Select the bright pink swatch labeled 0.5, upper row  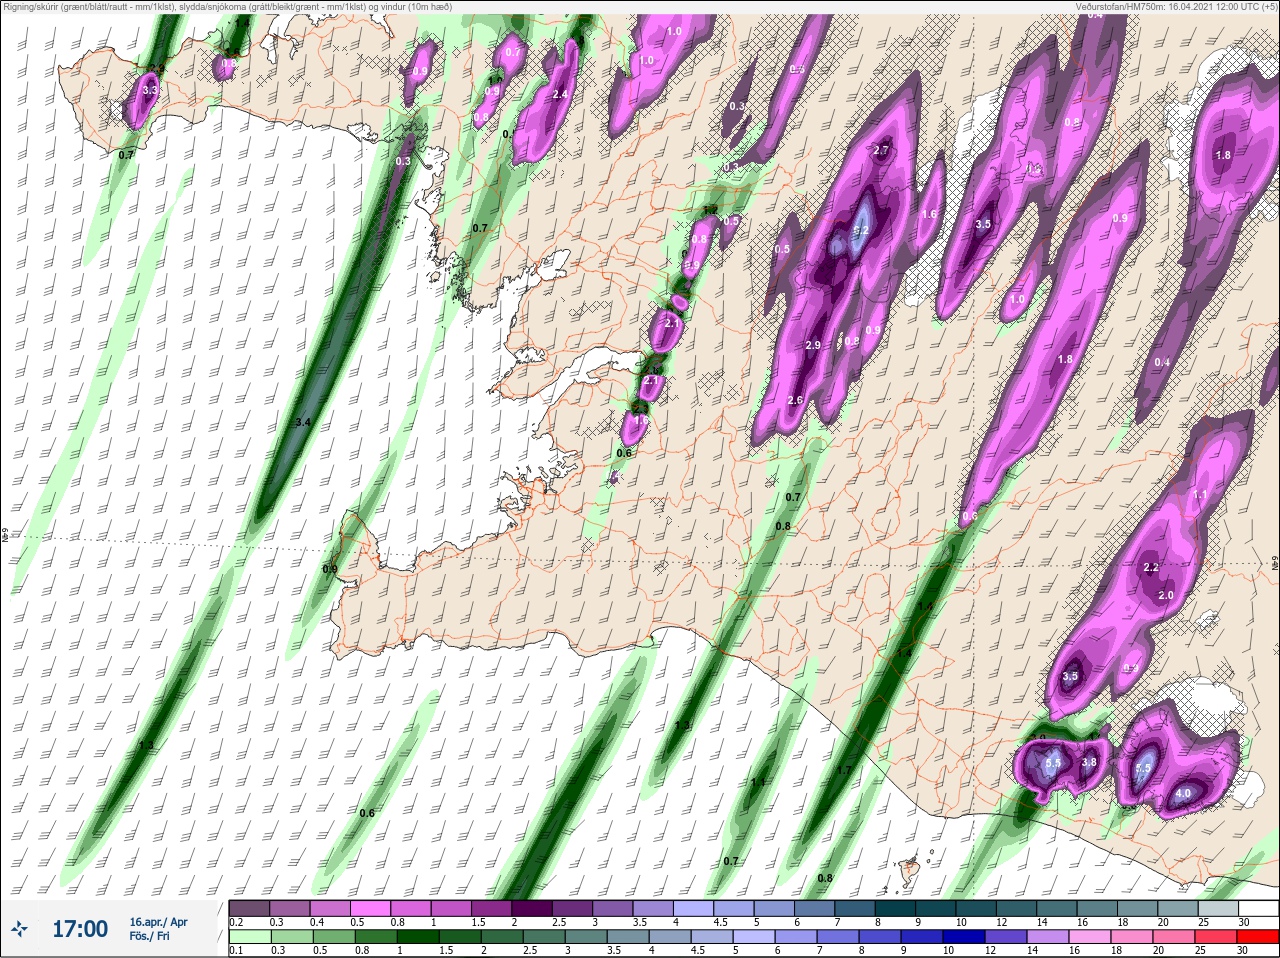371,908
